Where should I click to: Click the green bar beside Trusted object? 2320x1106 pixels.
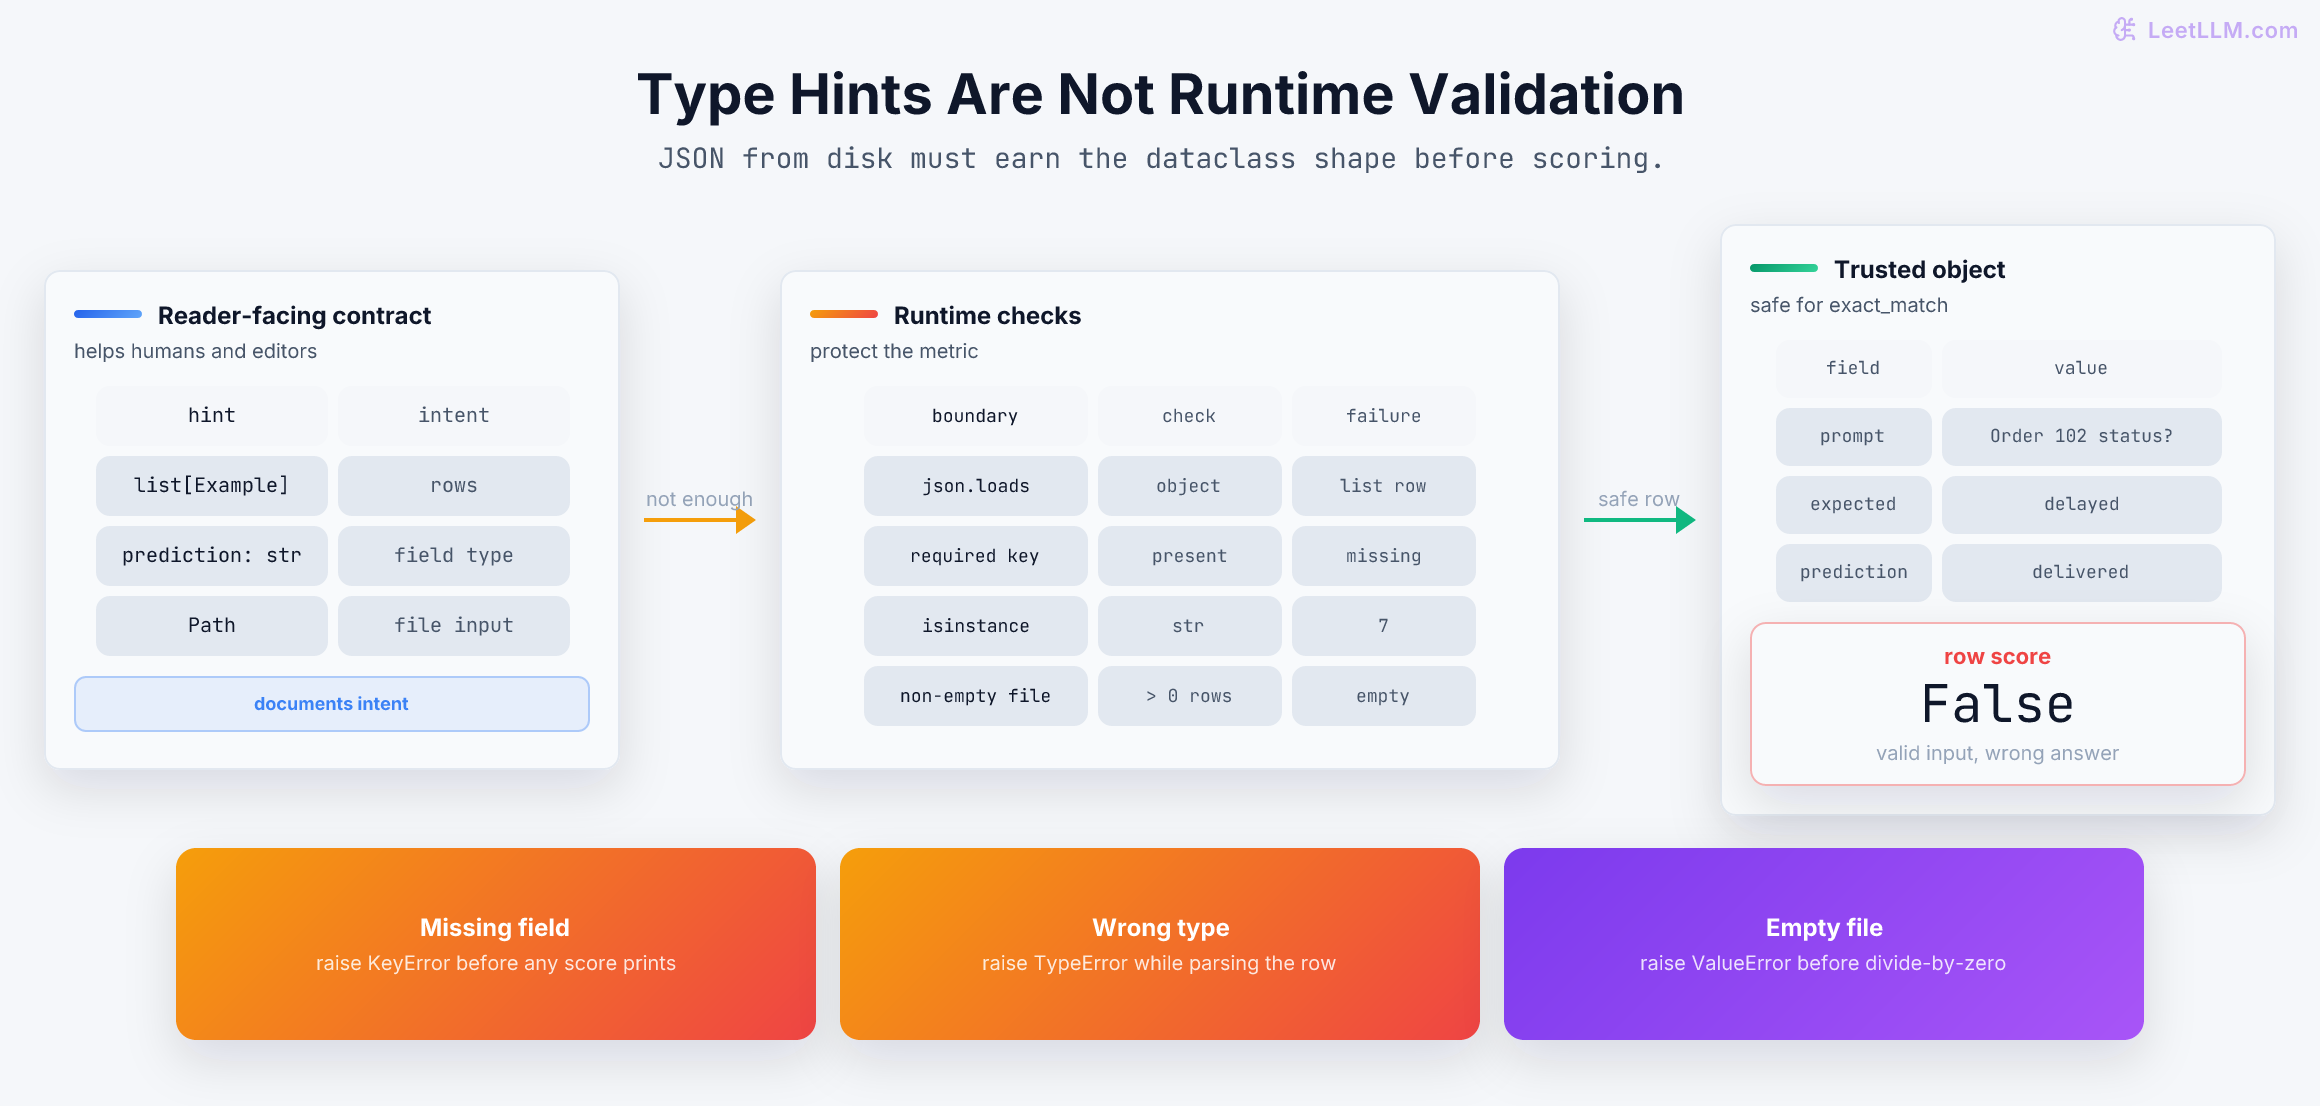pyautogui.click(x=1784, y=268)
